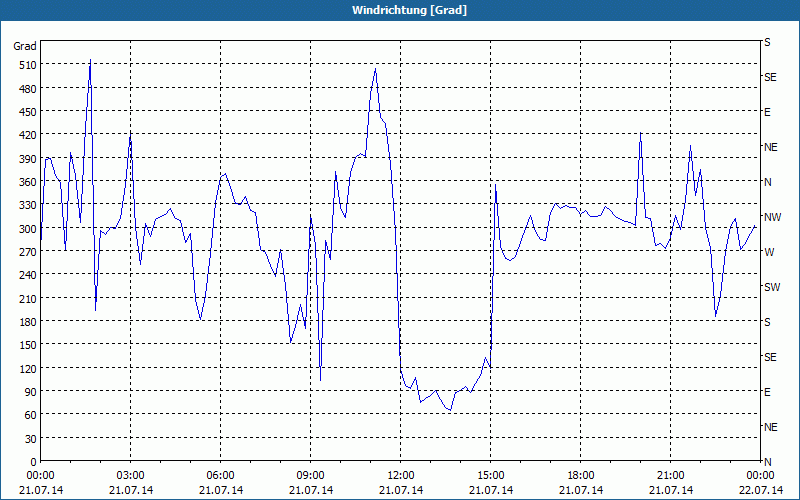Select the SW compass label
The height and width of the screenshot is (500, 800).
(772, 287)
